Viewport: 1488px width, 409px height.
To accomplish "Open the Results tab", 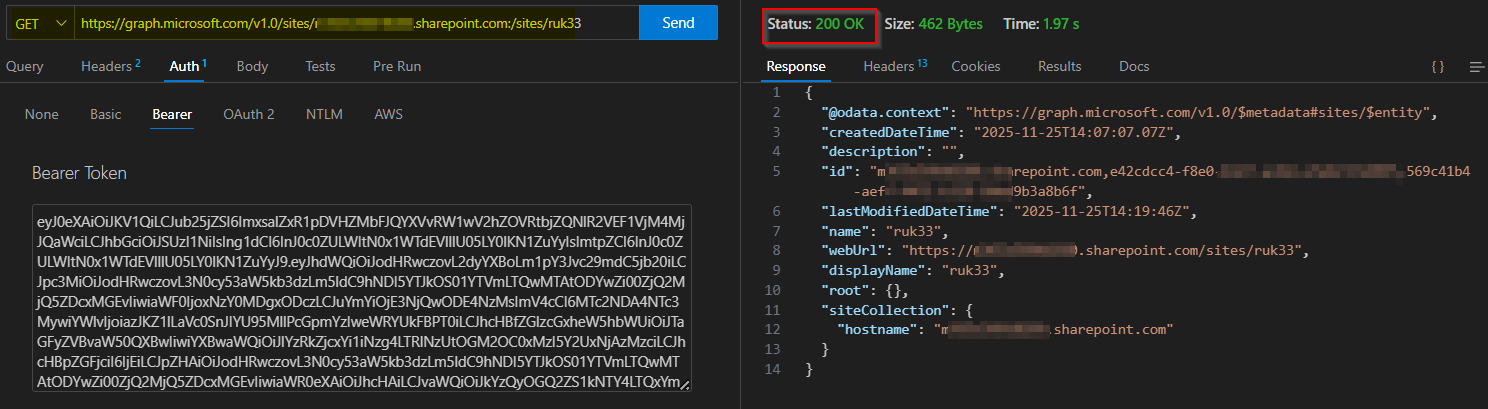I will pos(1060,66).
